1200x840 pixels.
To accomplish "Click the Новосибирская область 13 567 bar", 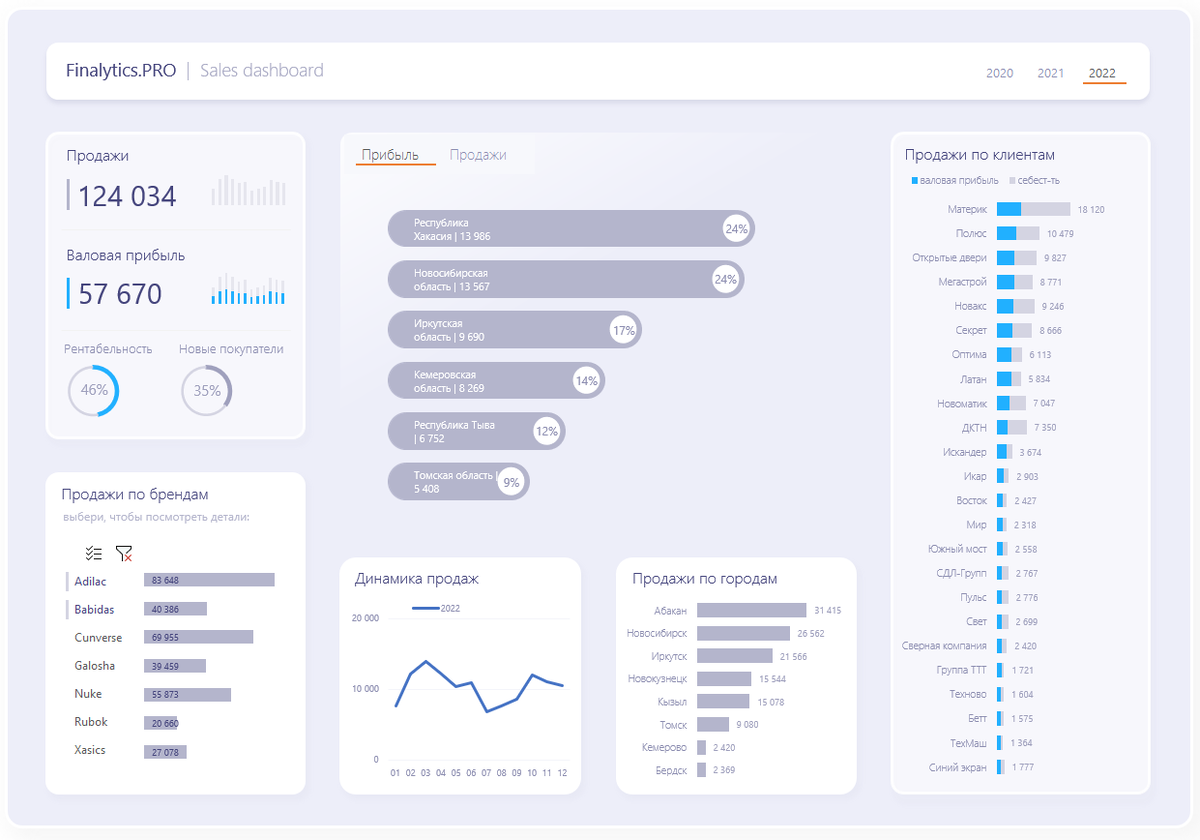I will [566, 279].
